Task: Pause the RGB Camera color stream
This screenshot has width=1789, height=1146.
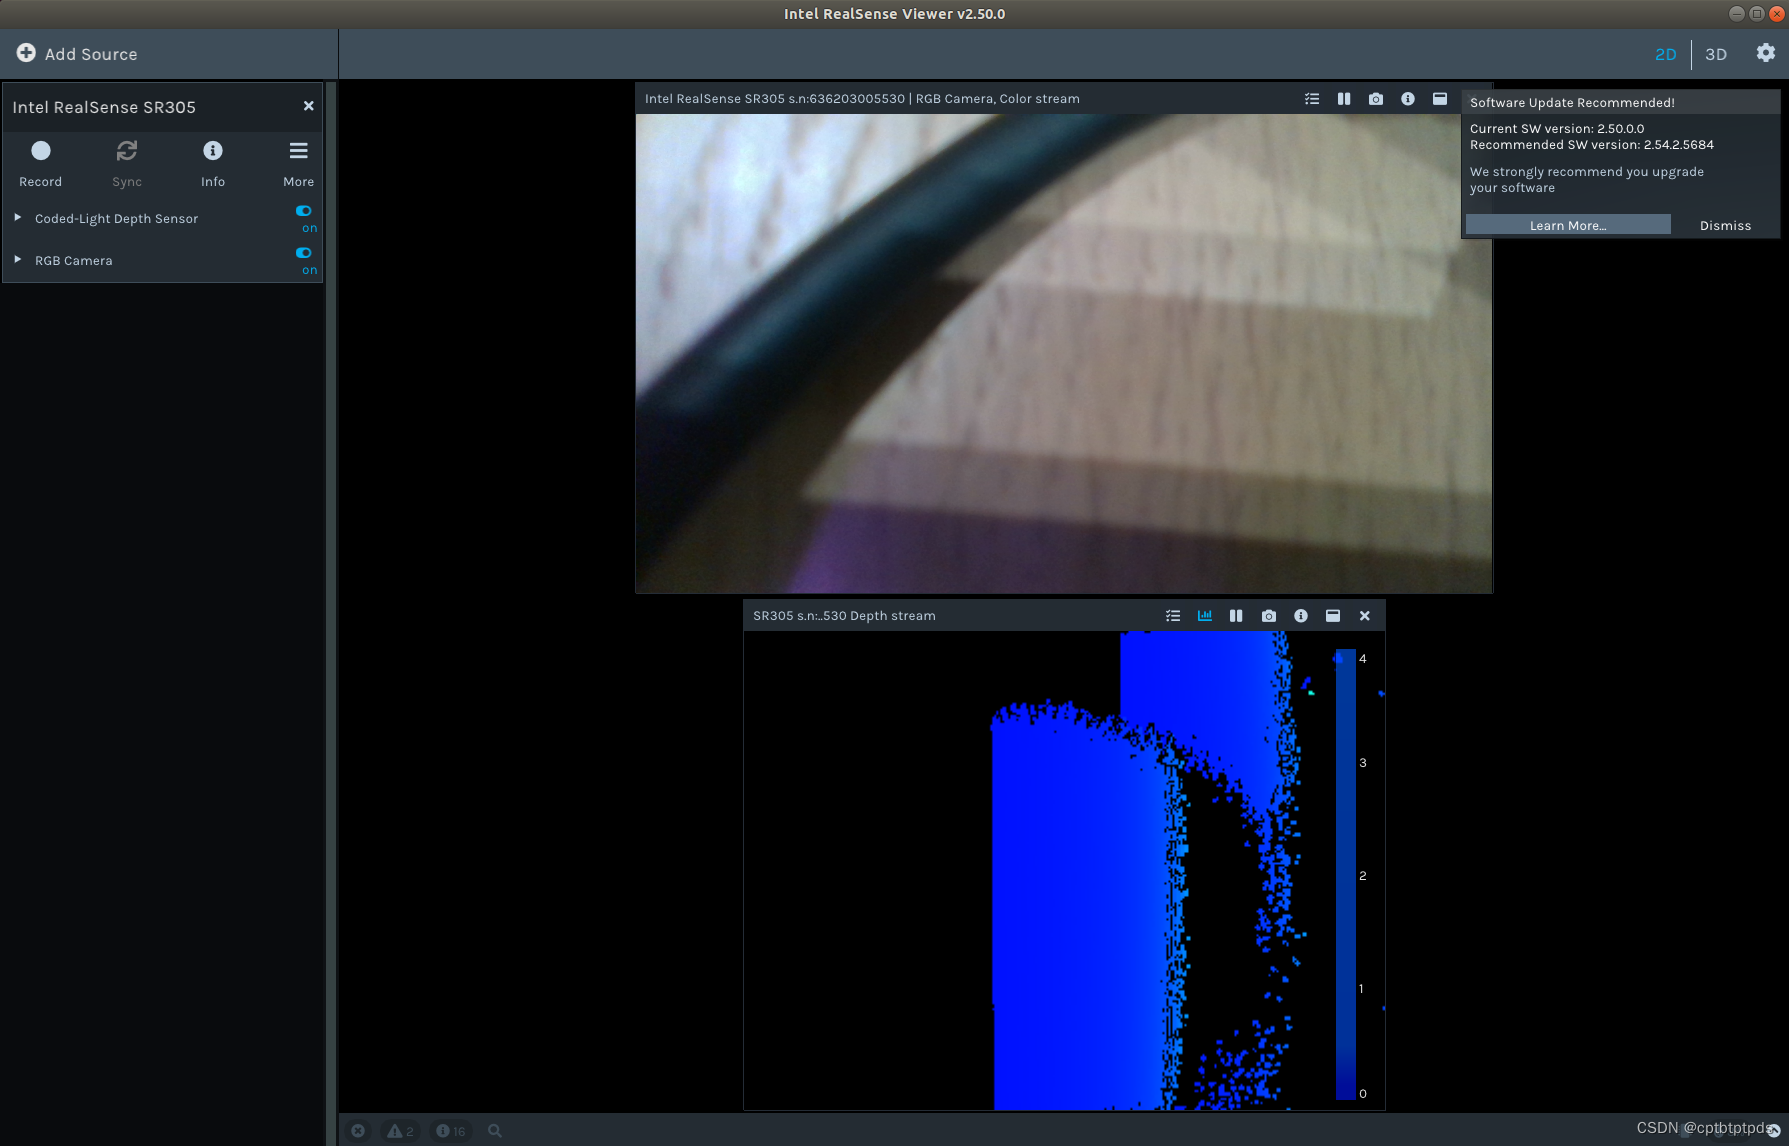Action: tap(1343, 98)
